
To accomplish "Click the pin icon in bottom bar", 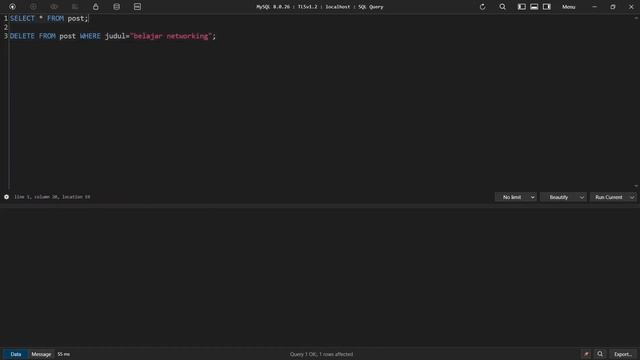I will [586, 354].
